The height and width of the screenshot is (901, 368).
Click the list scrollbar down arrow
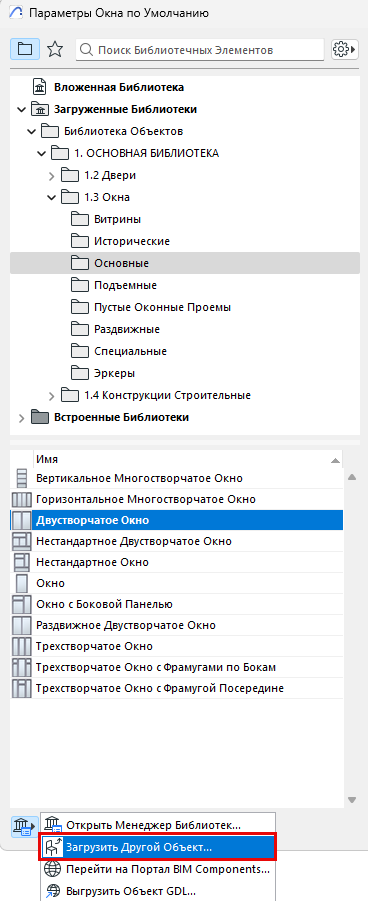click(x=352, y=800)
